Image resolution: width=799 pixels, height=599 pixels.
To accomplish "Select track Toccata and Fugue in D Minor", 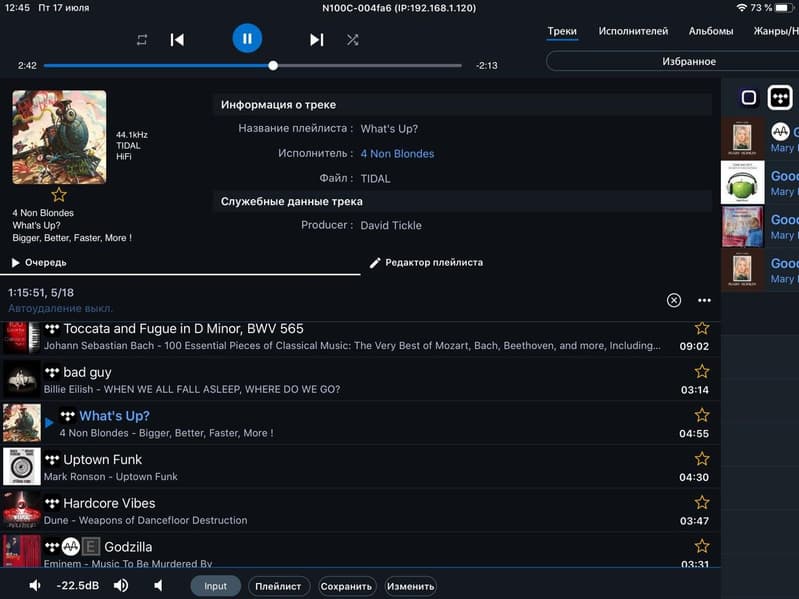I will point(360,337).
